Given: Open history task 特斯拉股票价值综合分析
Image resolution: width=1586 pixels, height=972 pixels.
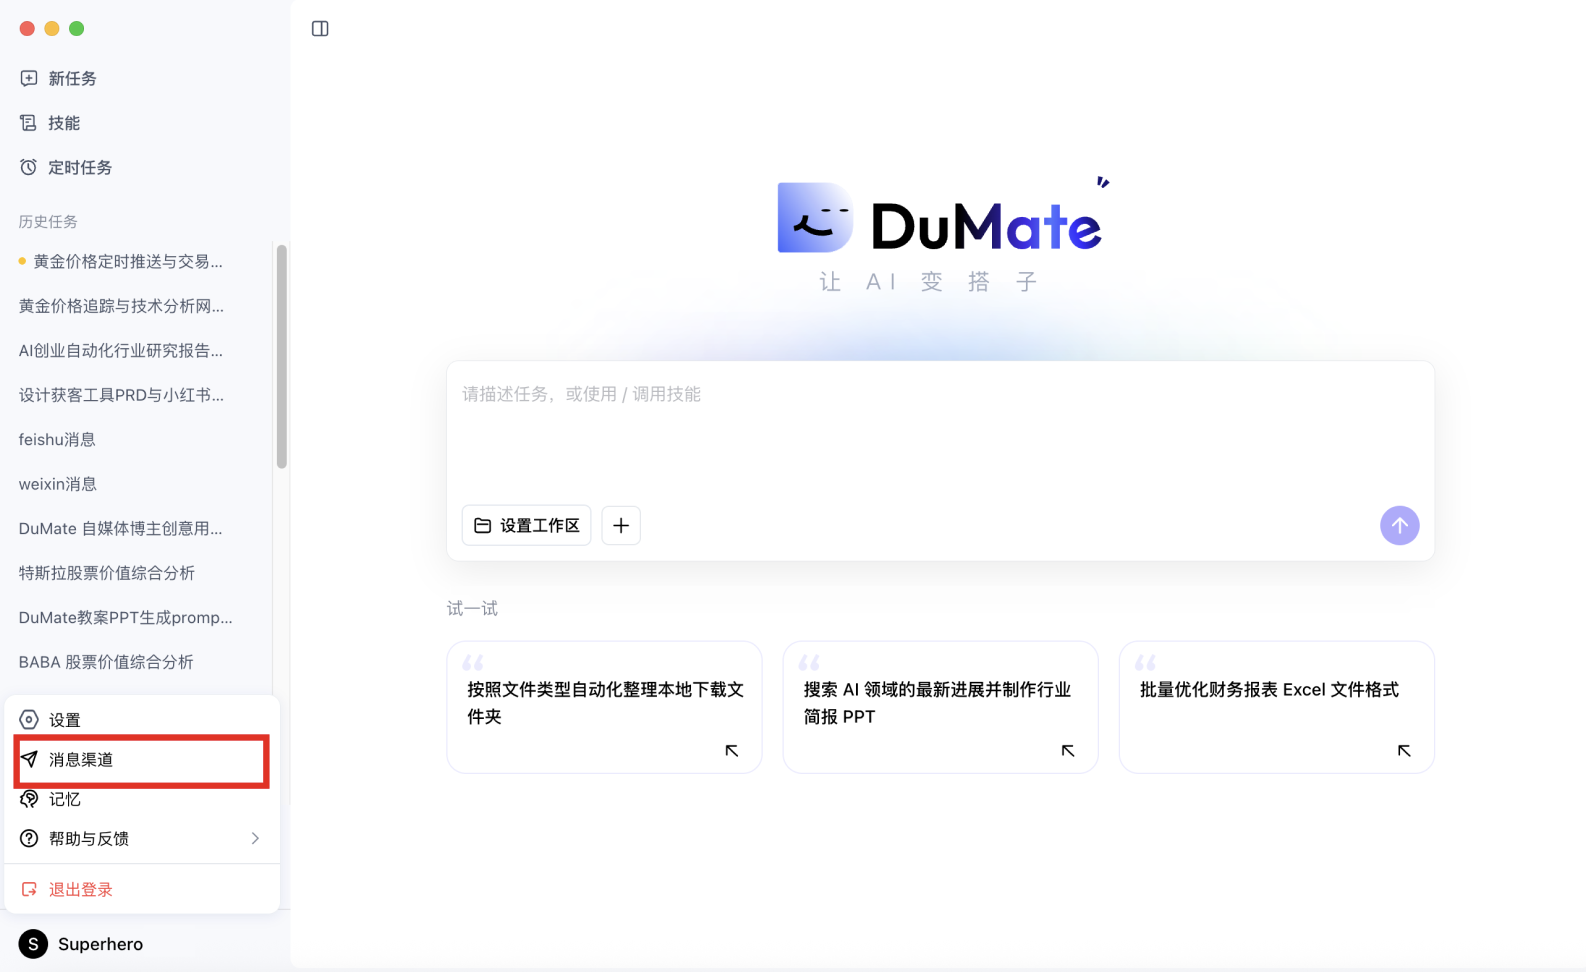Looking at the screenshot, I should pyautogui.click(x=107, y=573).
